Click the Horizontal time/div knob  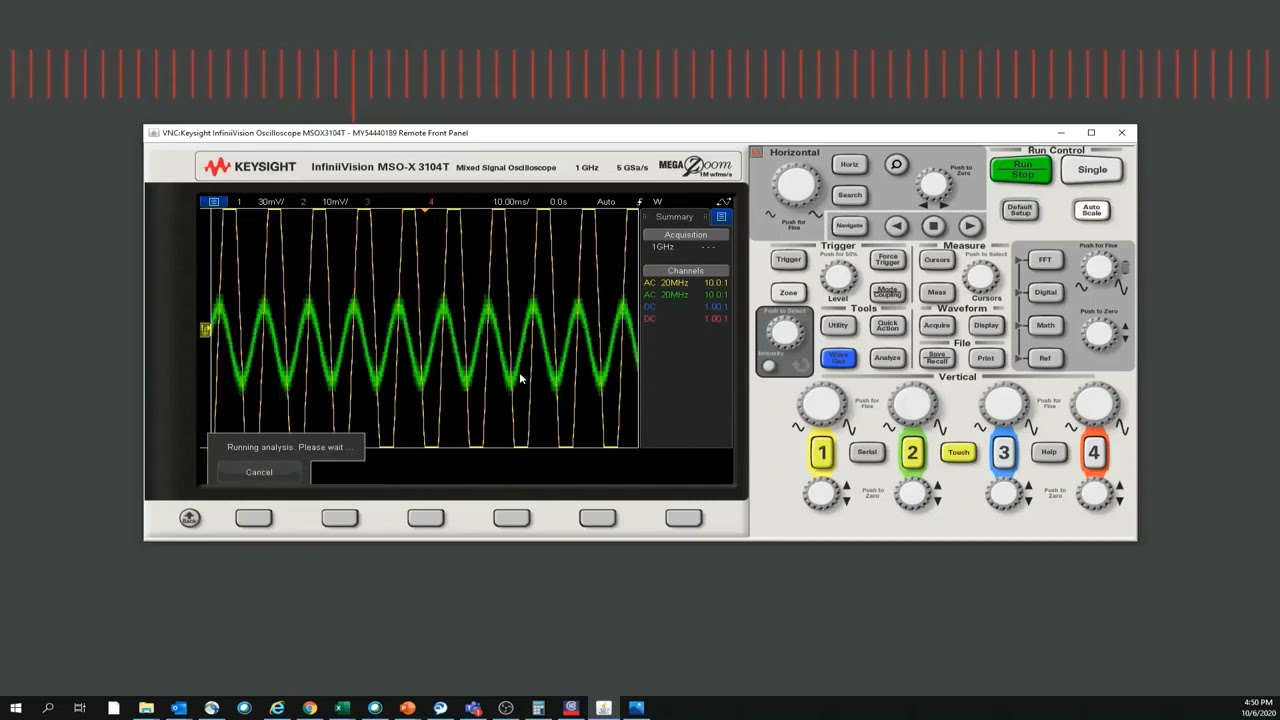[x=797, y=185]
